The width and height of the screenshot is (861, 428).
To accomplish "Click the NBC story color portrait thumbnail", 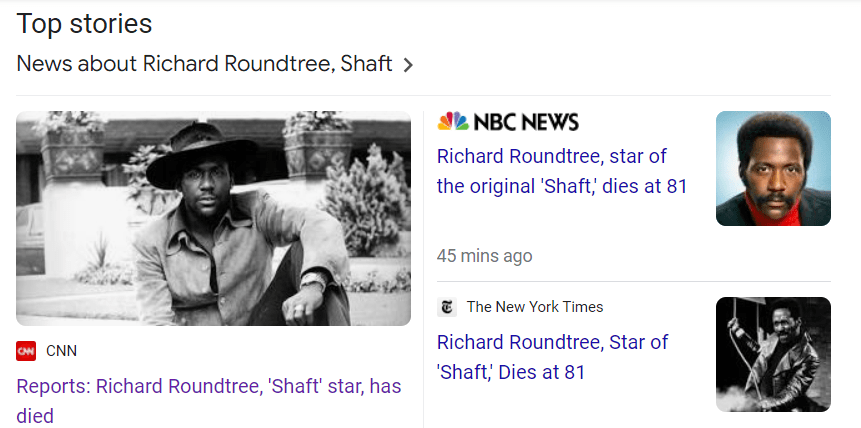I will pyautogui.click(x=773, y=168).
